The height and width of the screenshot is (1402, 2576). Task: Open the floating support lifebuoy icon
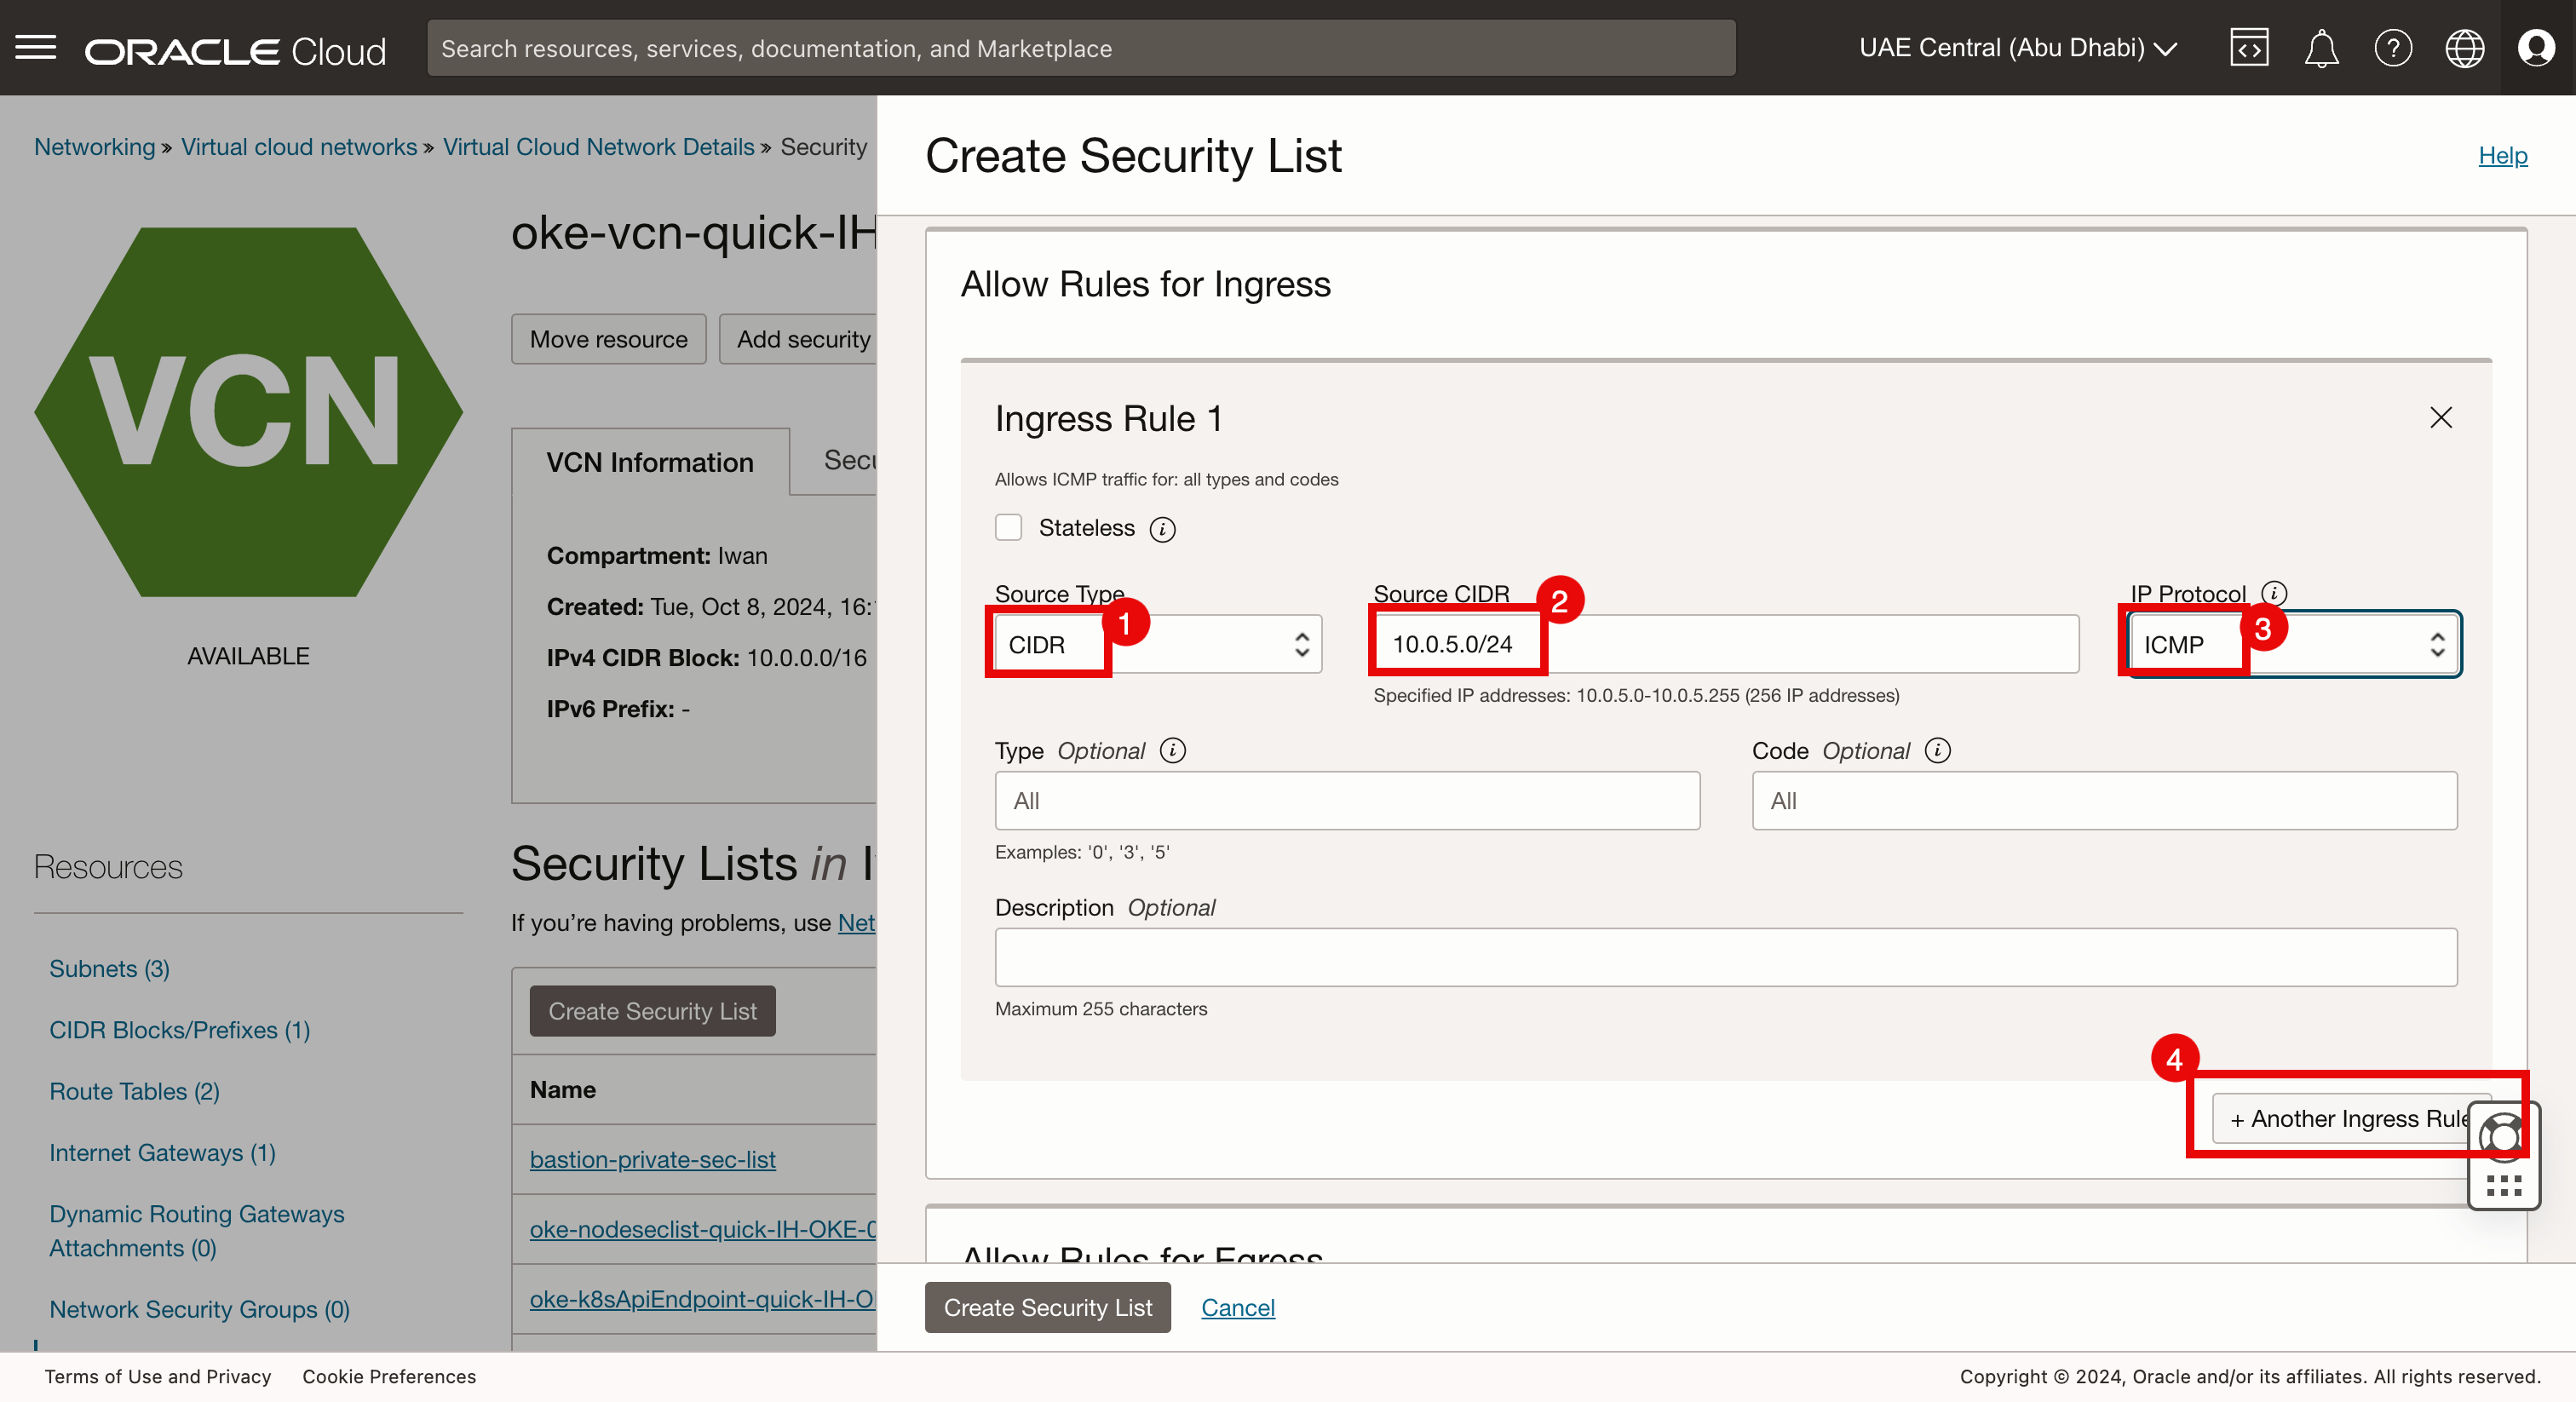click(x=2502, y=1136)
